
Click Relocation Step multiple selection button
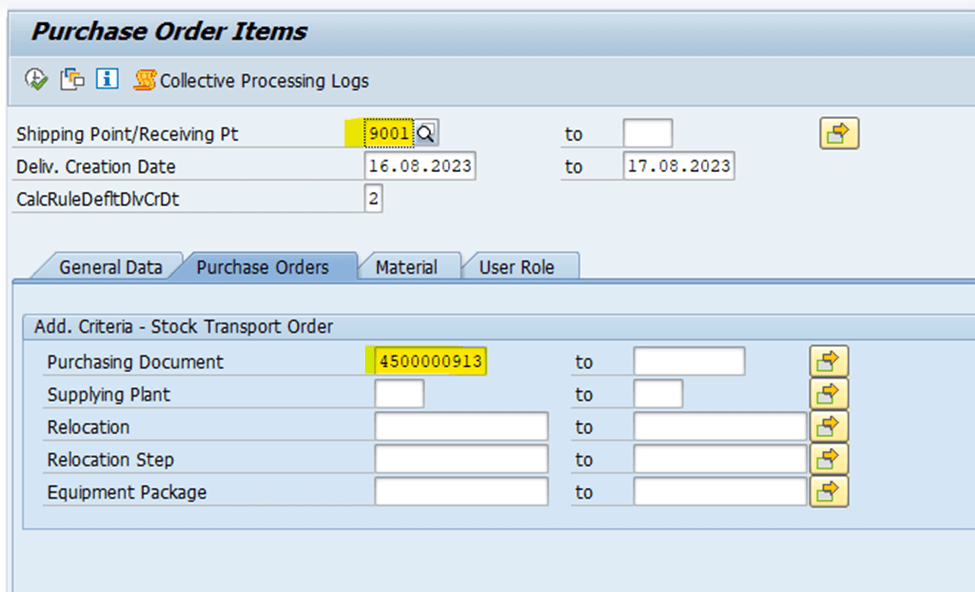tap(829, 459)
